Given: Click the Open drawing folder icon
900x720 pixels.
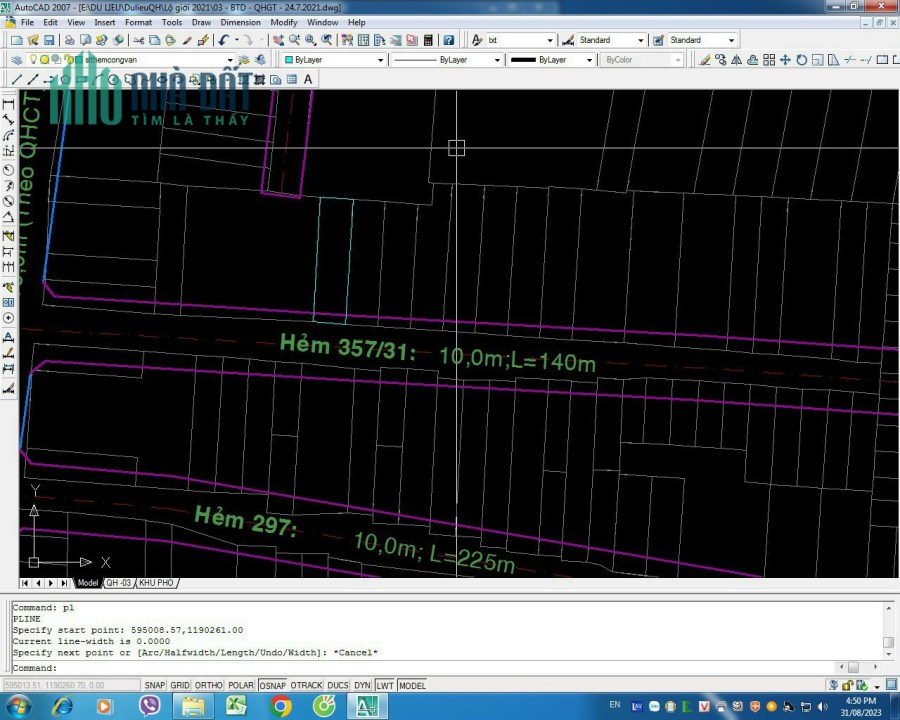Looking at the screenshot, I should tap(33, 40).
